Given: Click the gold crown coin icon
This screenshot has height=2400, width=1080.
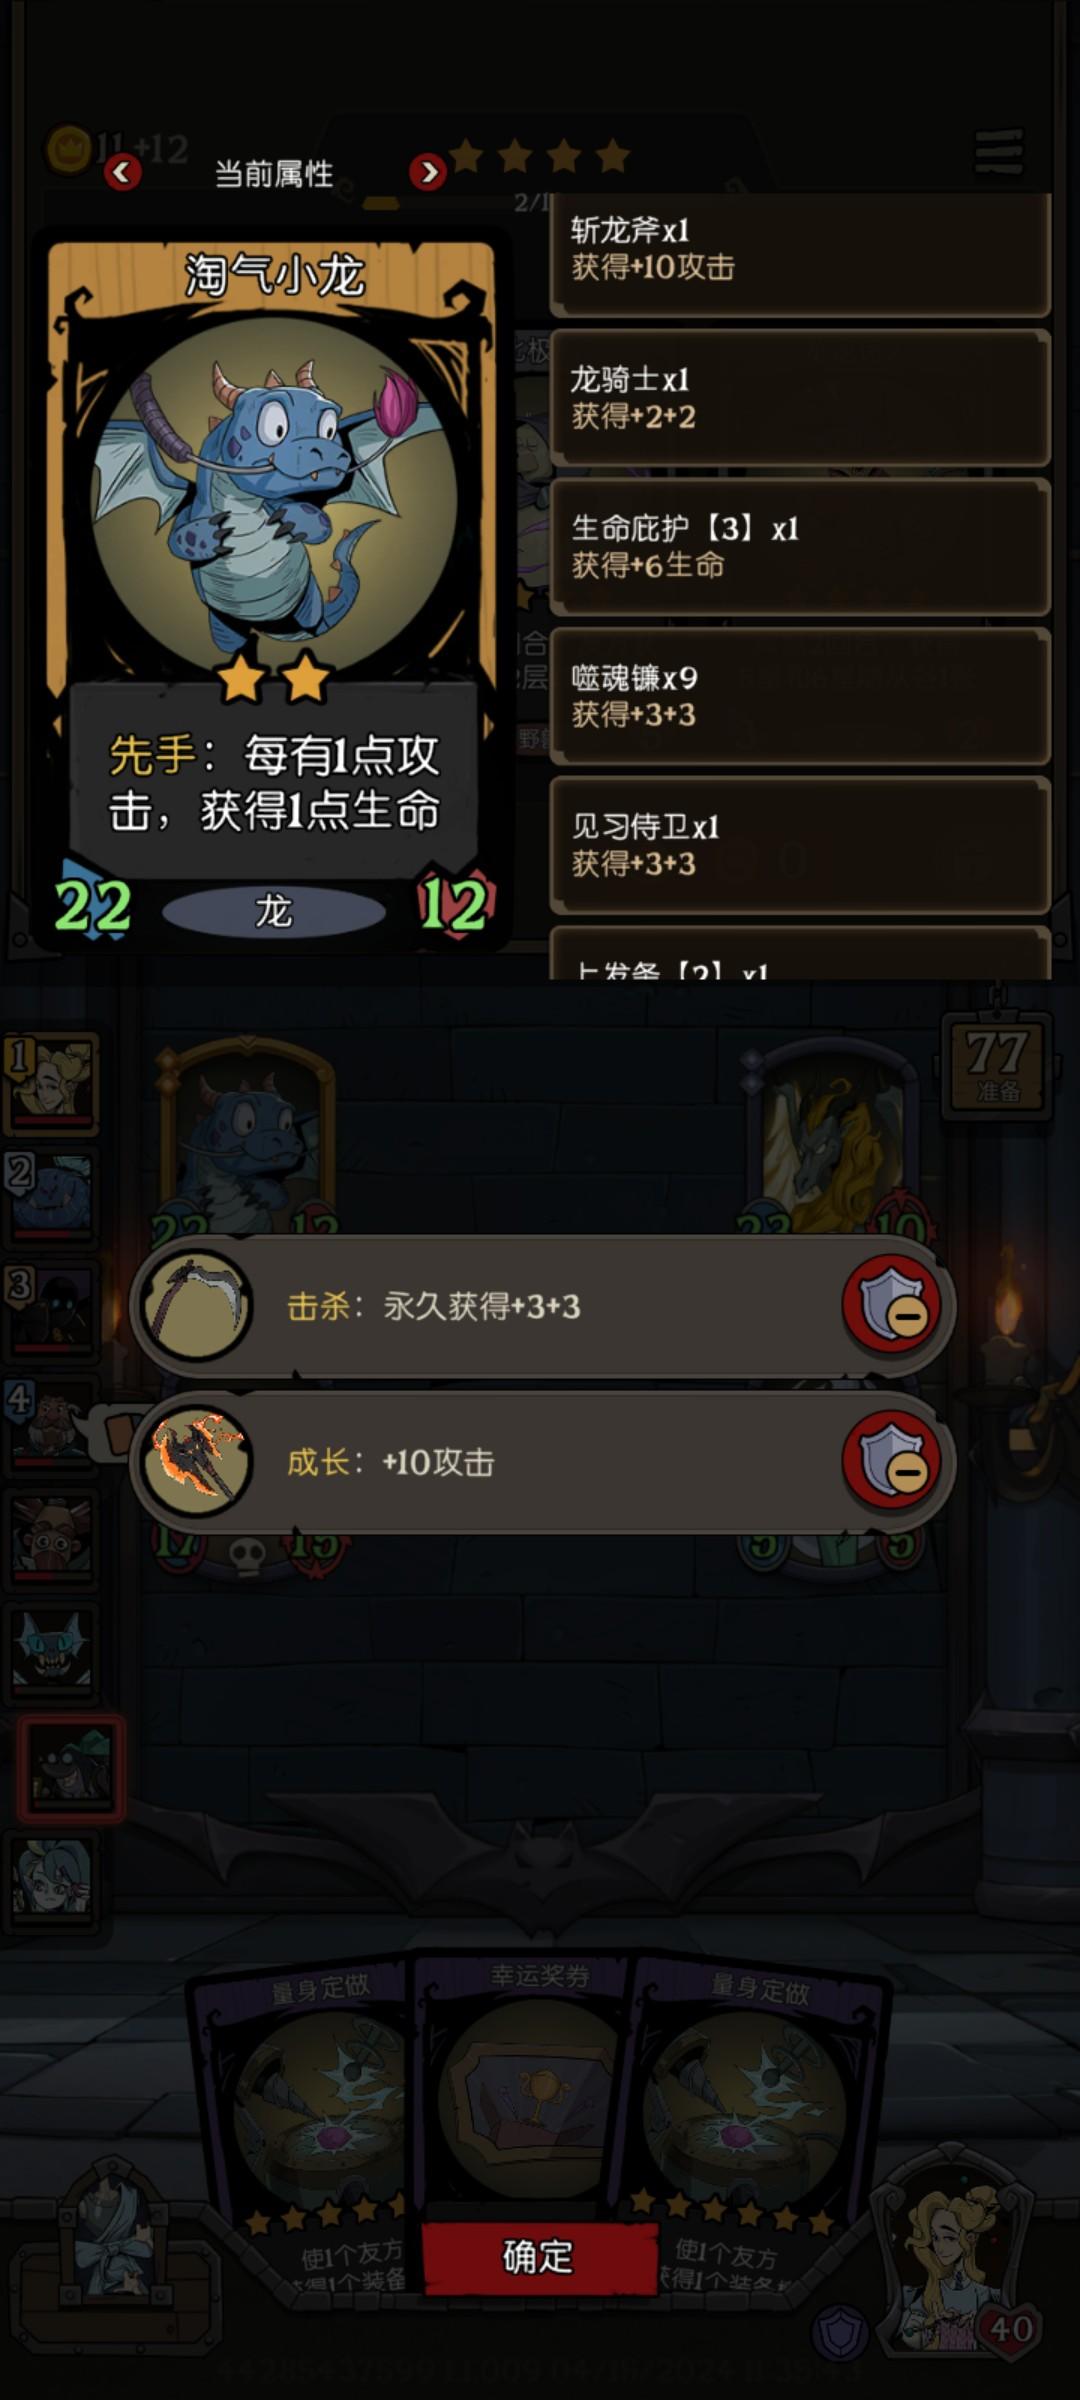Looking at the screenshot, I should pyautogui.click(x=69, y=150).
